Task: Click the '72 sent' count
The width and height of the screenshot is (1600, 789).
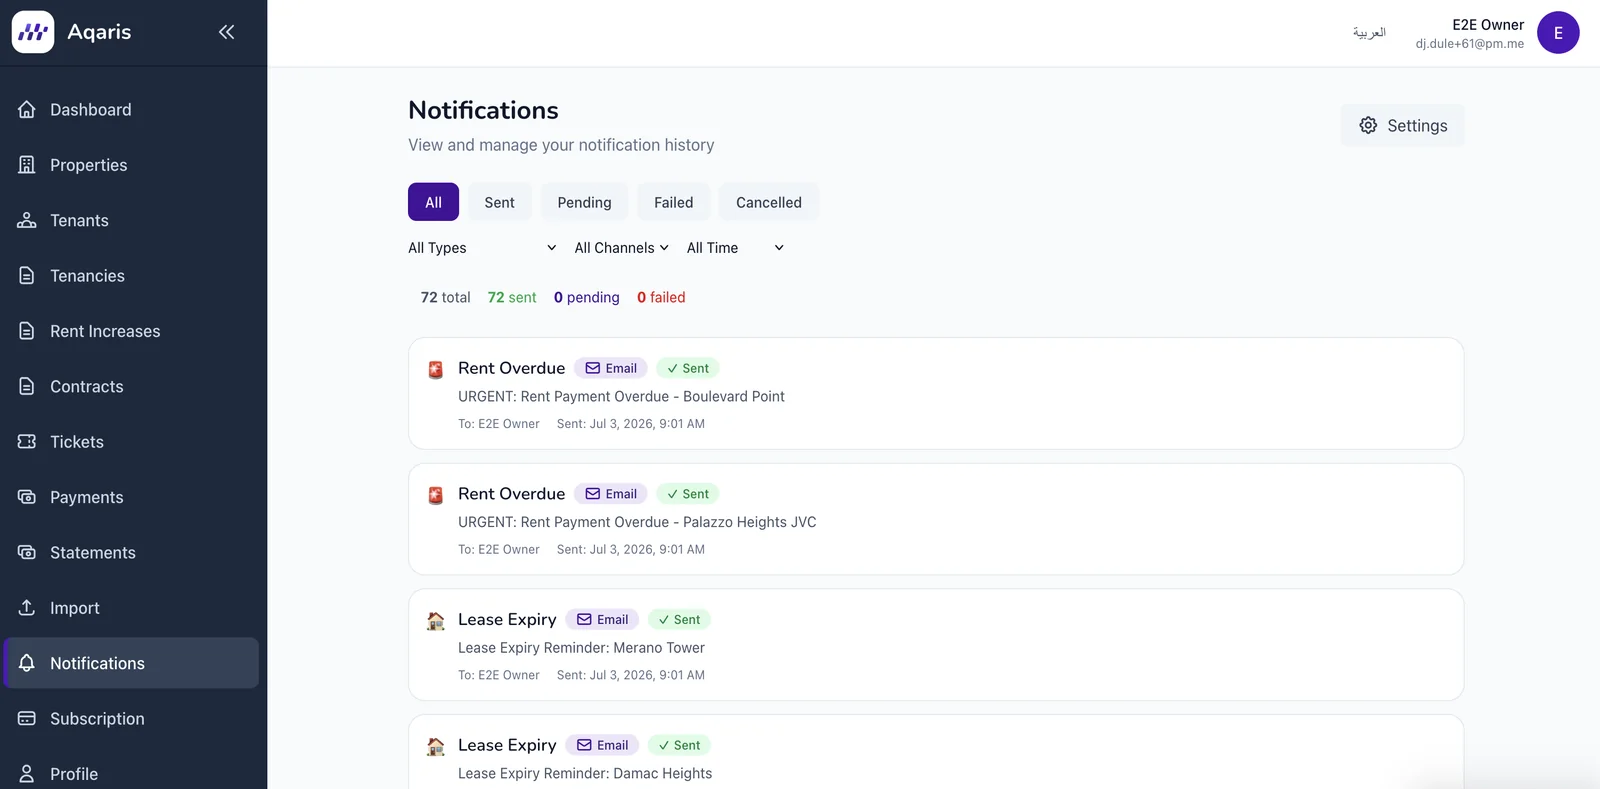Action: pos(512,297)
